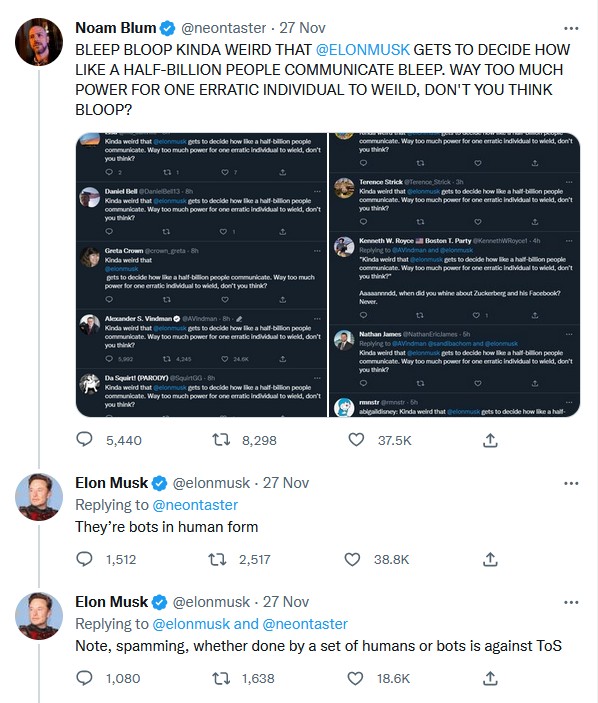Open the left screenshot image of tweets

201,274
